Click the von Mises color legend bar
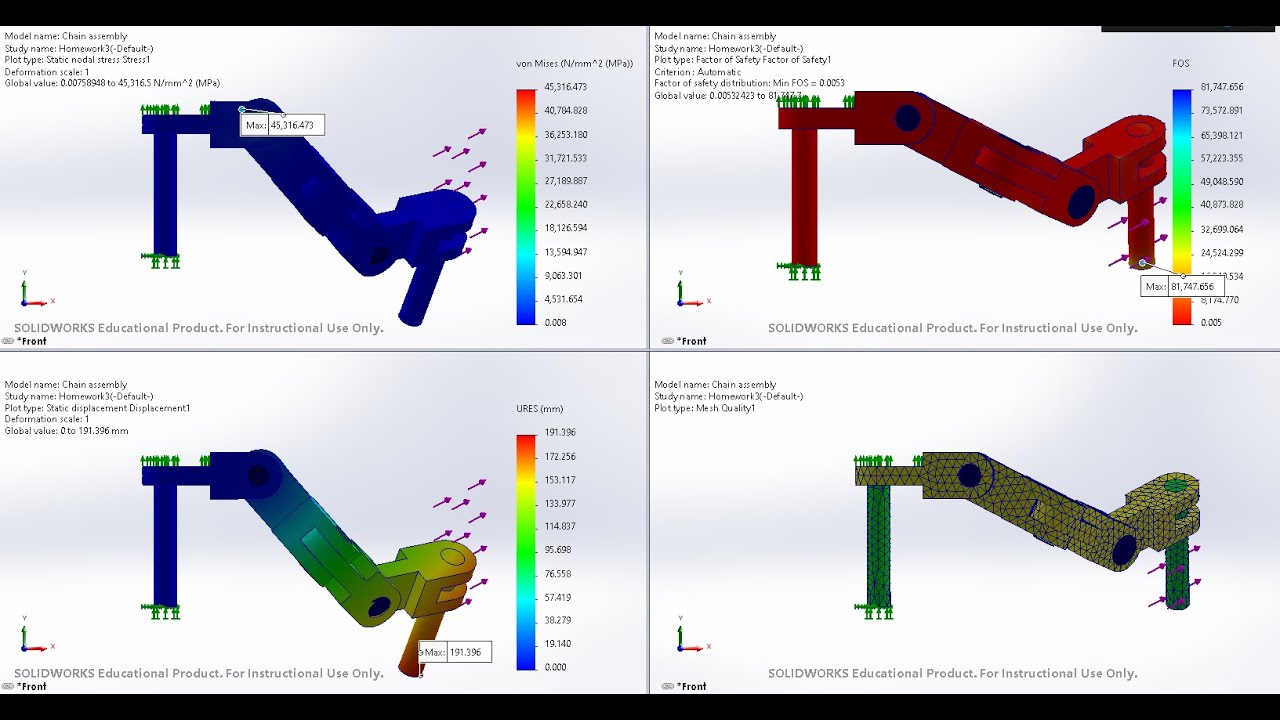Image resolution: width=1280 pixels, height=720 pixels. [526, 206]
